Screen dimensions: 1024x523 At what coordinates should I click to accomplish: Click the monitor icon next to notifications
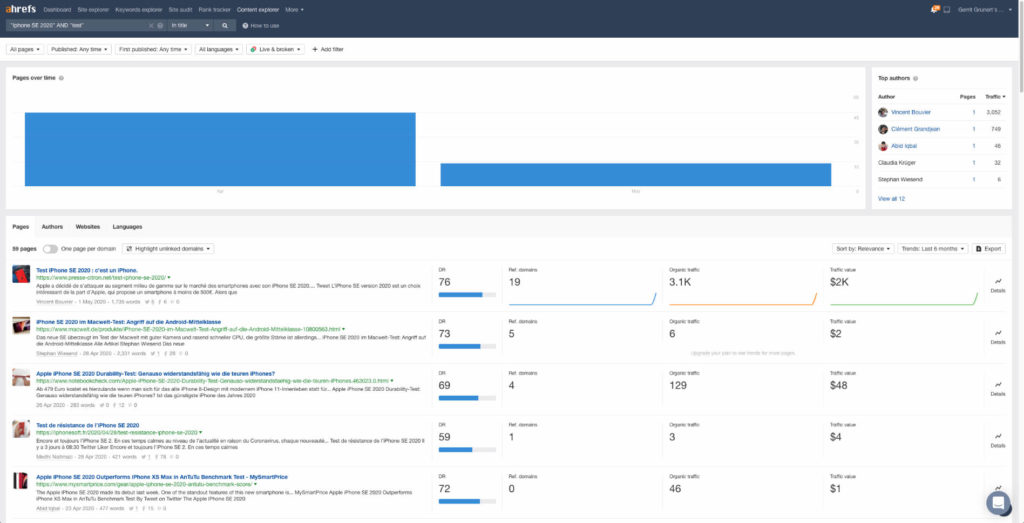[946, 10]
